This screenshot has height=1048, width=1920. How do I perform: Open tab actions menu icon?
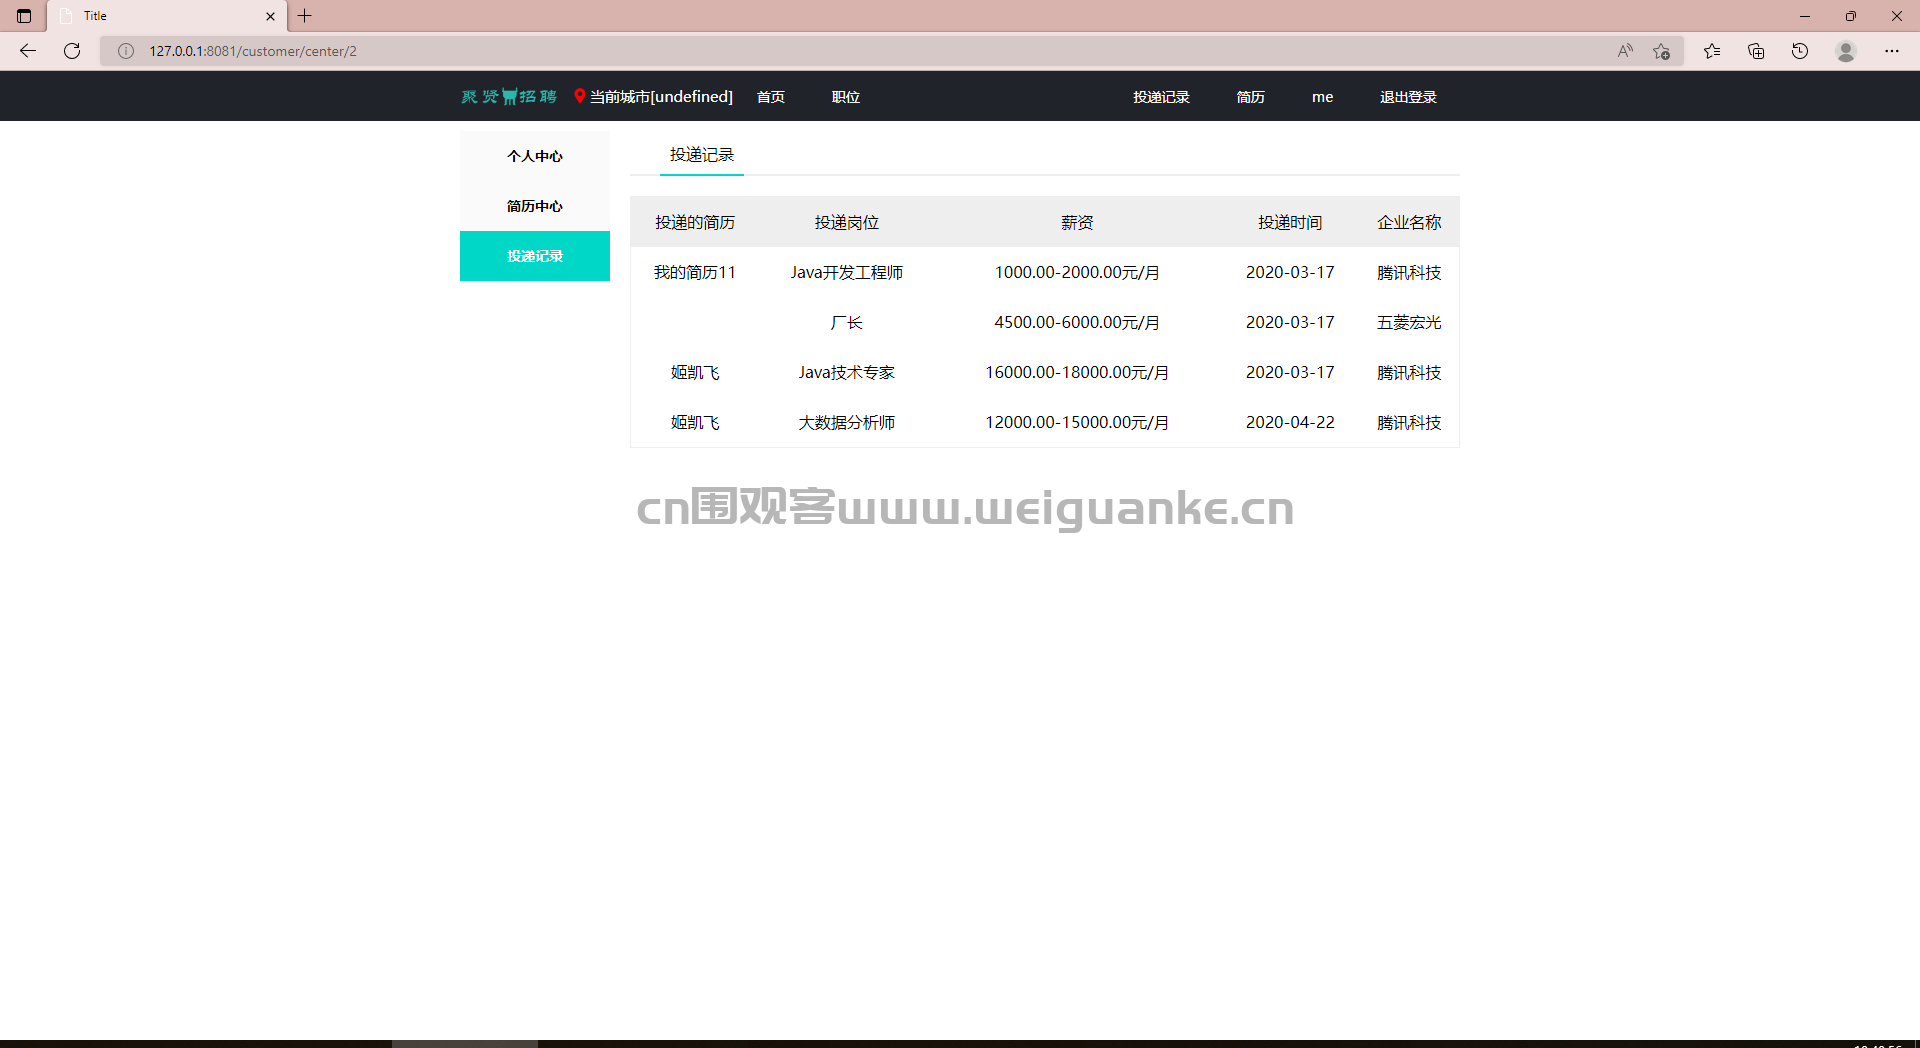[x=24, y=16]
